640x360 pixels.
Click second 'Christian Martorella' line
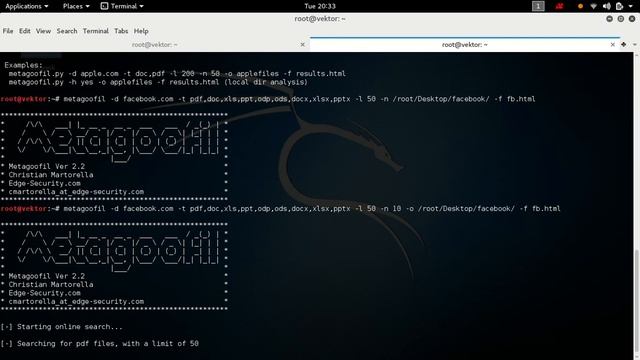click(51, 285)
